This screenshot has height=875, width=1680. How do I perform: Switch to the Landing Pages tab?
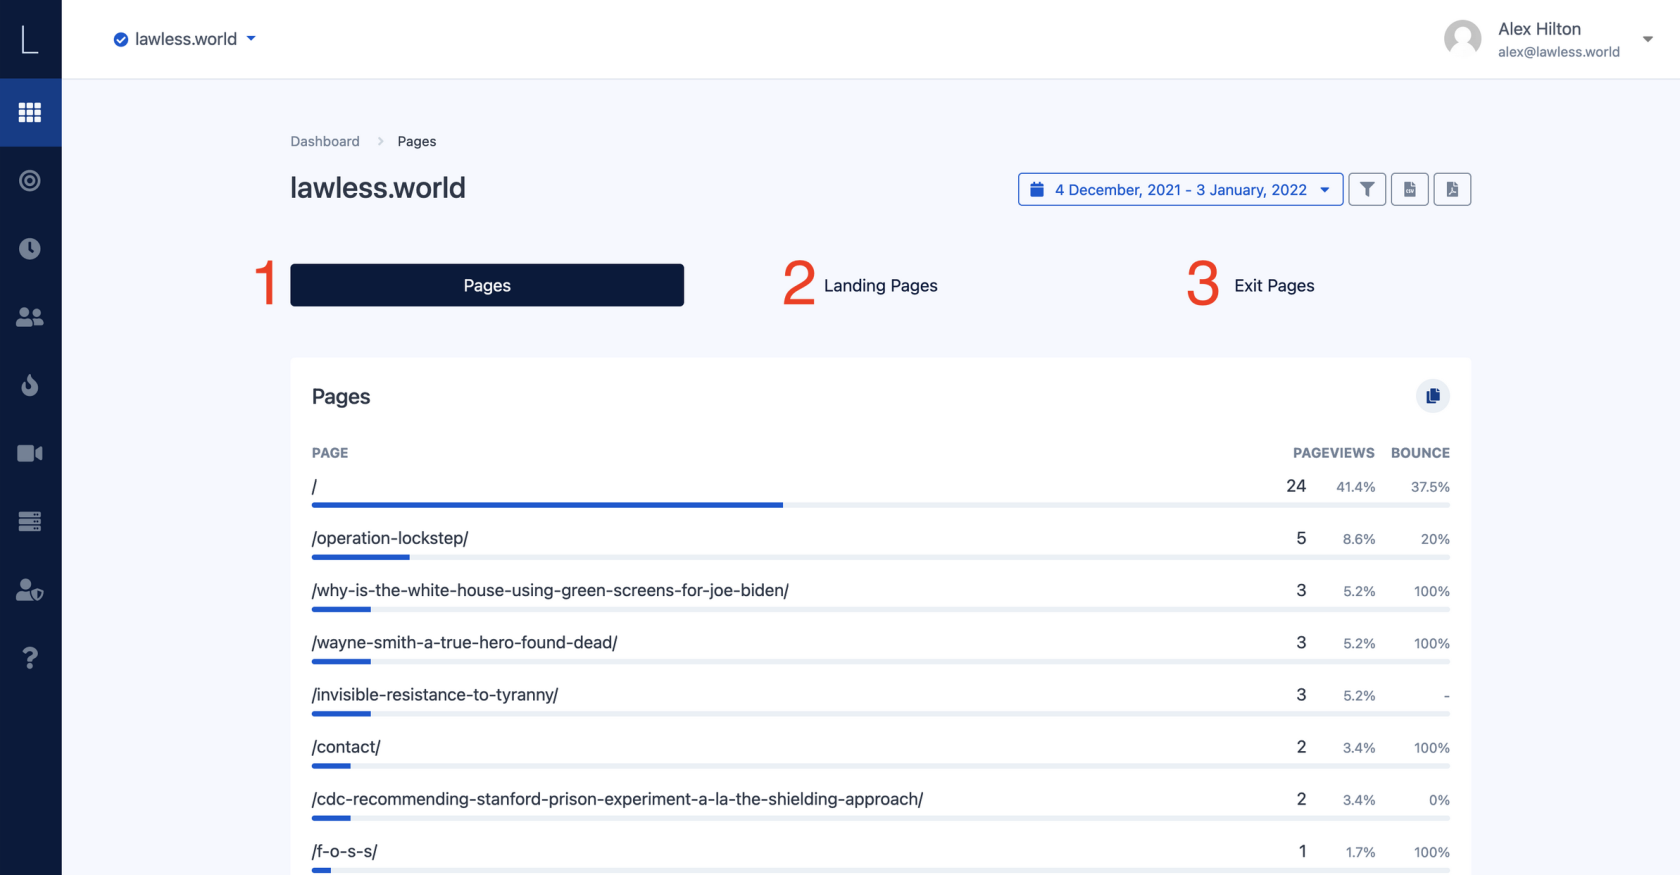tap(880, 286)
